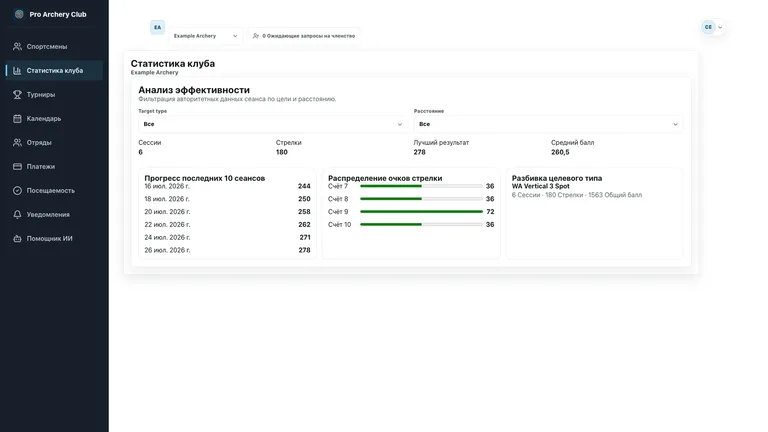Open Помощник ИИ assistant
Screen dimensions: 768x432
pyautogui.click(x=54, y=239)
